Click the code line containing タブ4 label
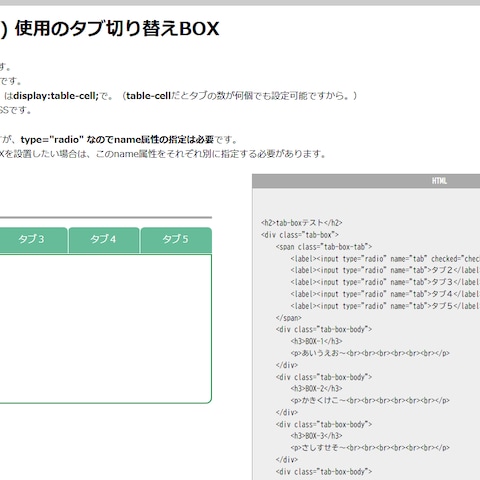The width and height of the screenshot is (480, 480). point(385,294)
